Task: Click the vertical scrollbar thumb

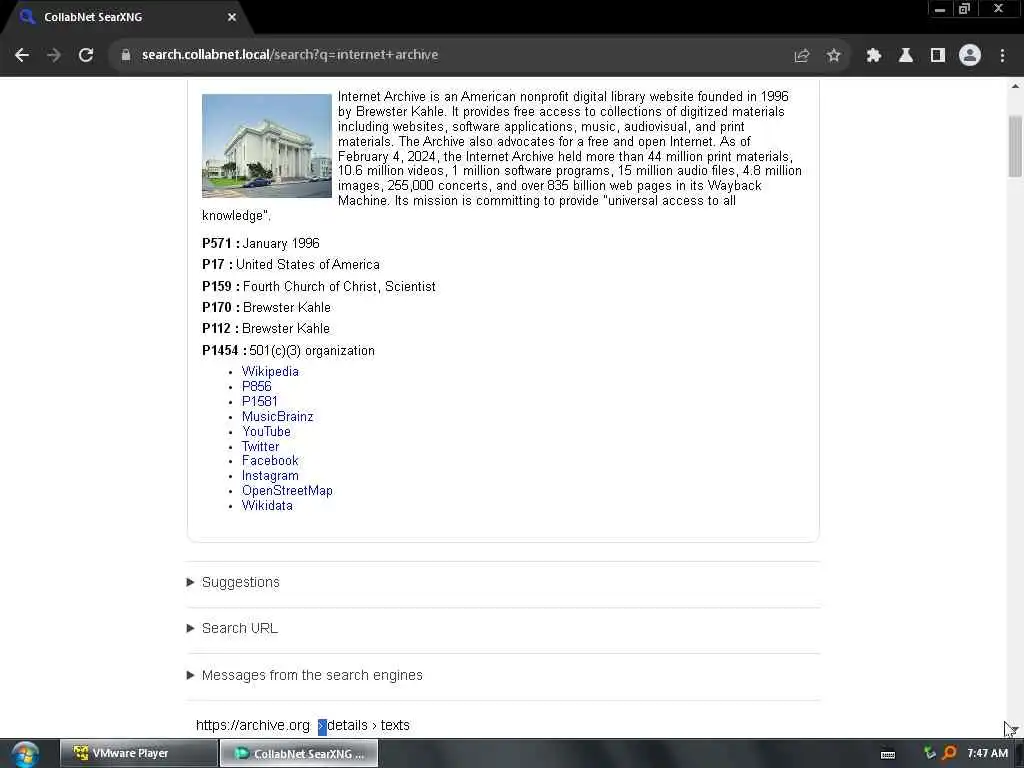Action: point(1014,146)
